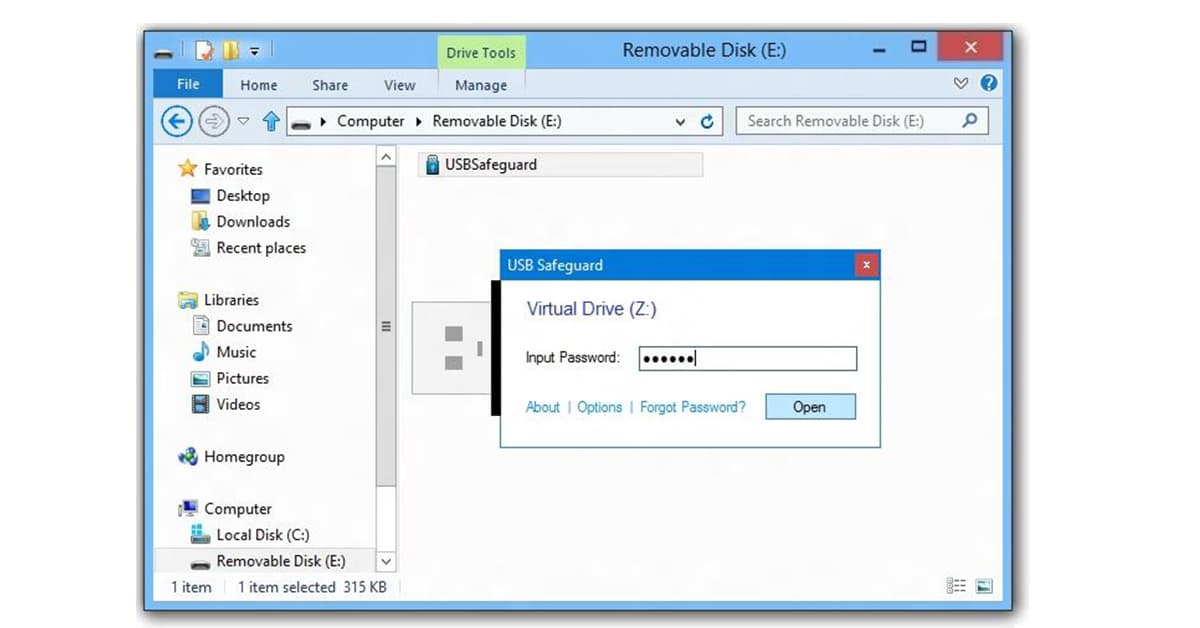The width and height of the screenshot is (1200, 628).
Task: Open the Documents library
Action: pos(254,325)
